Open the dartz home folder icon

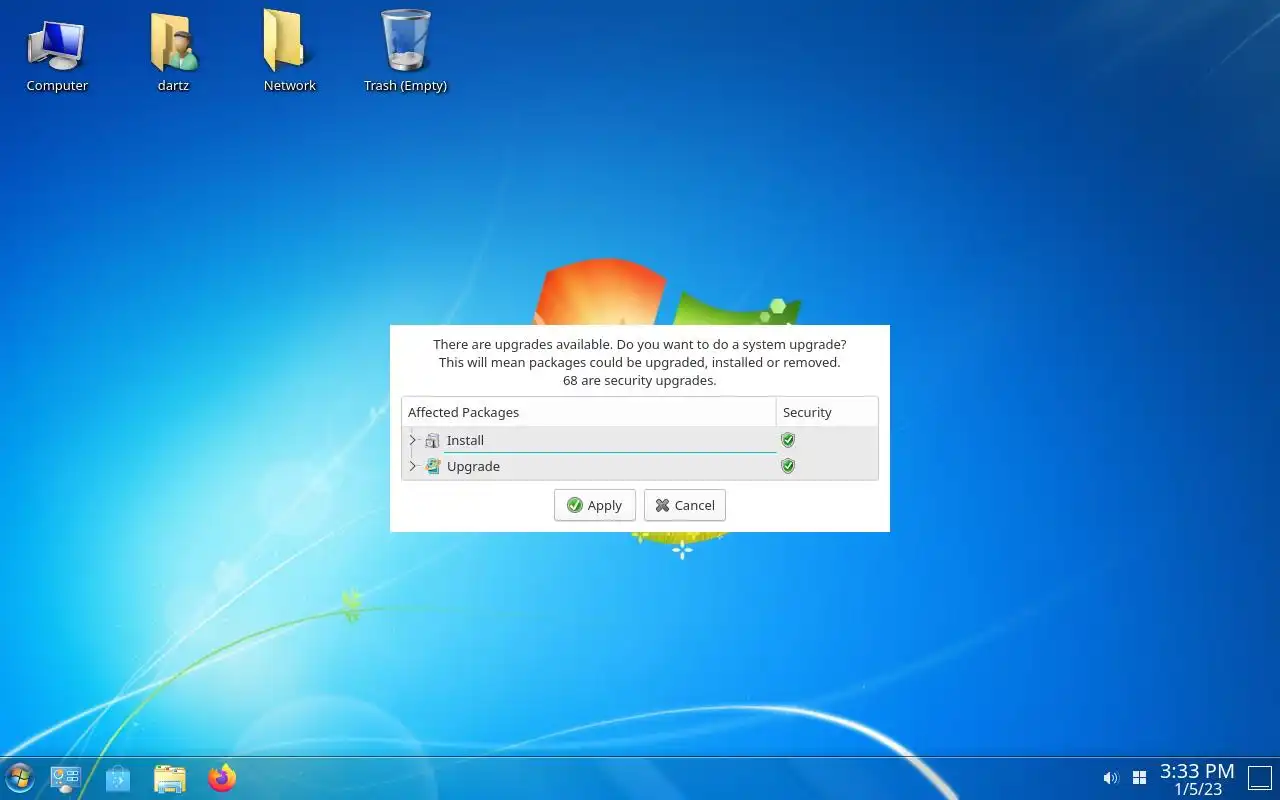pos(173,53)
